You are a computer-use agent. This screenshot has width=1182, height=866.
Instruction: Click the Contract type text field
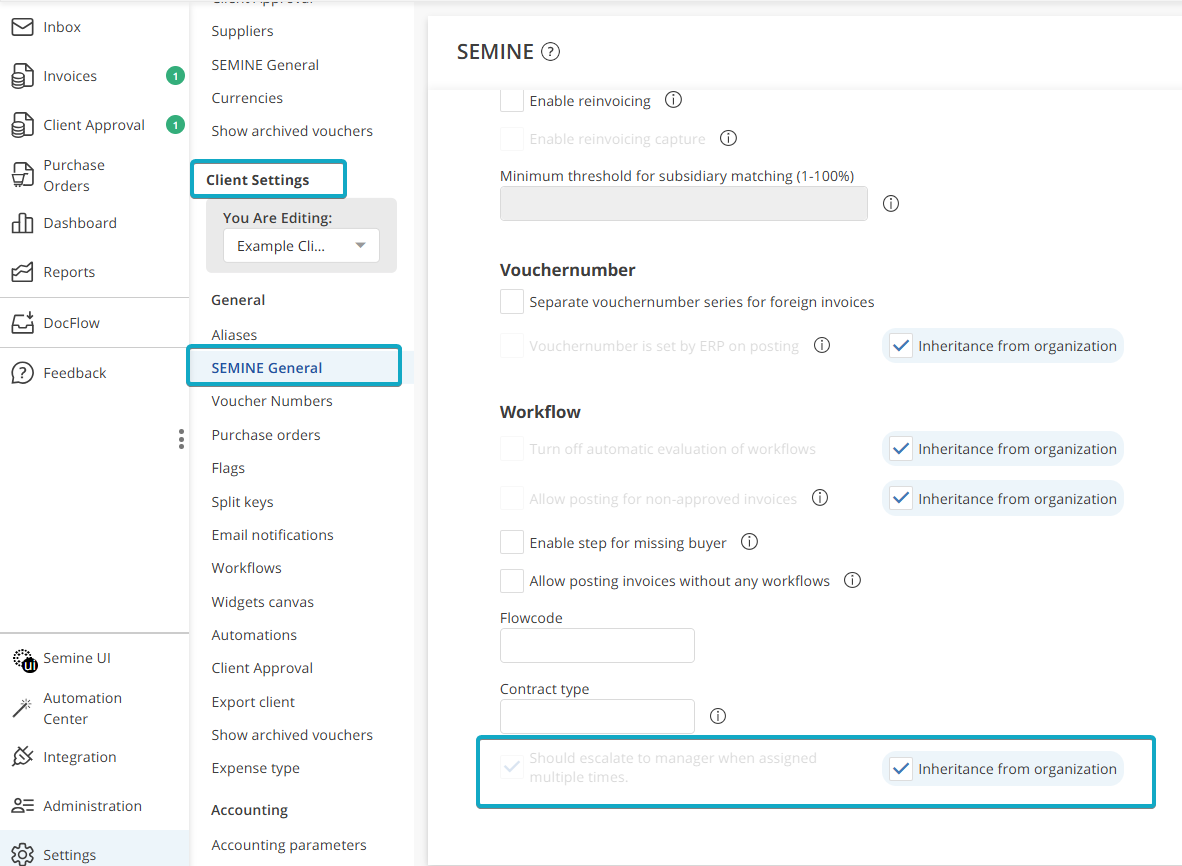pyautogui.click(x=597, y=716)
